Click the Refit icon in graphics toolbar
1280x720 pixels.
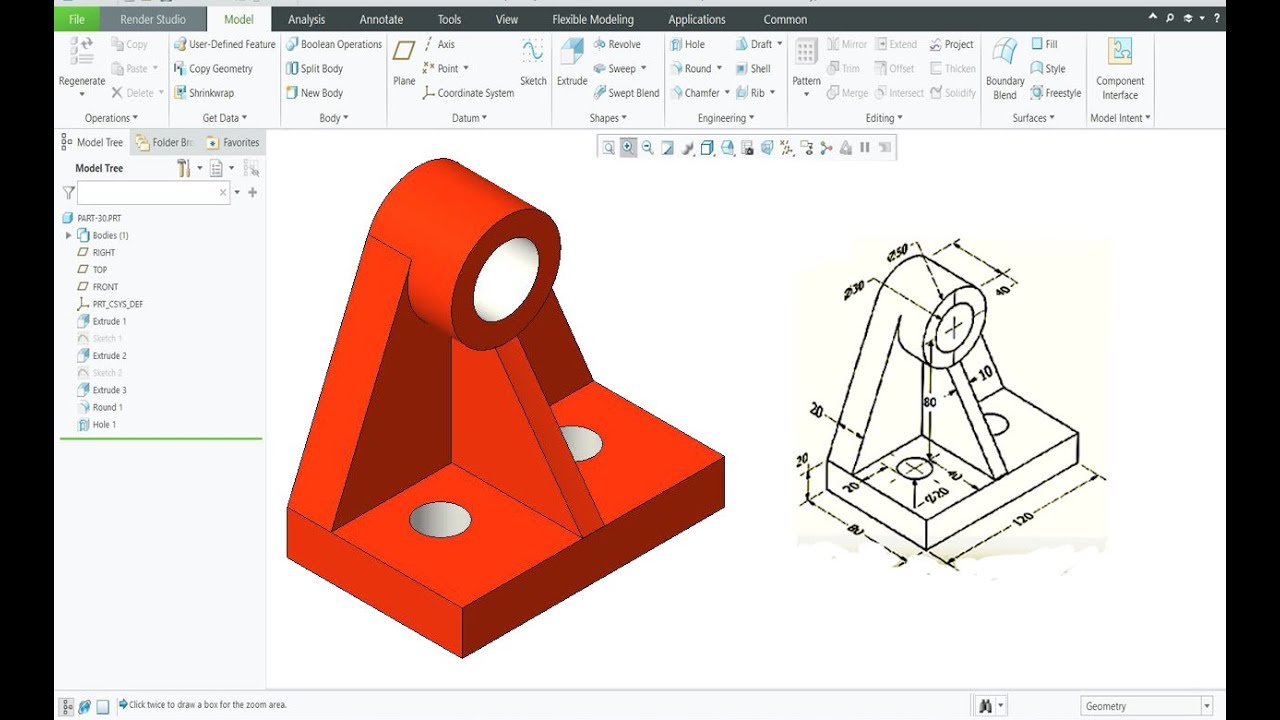click(608, 148)
